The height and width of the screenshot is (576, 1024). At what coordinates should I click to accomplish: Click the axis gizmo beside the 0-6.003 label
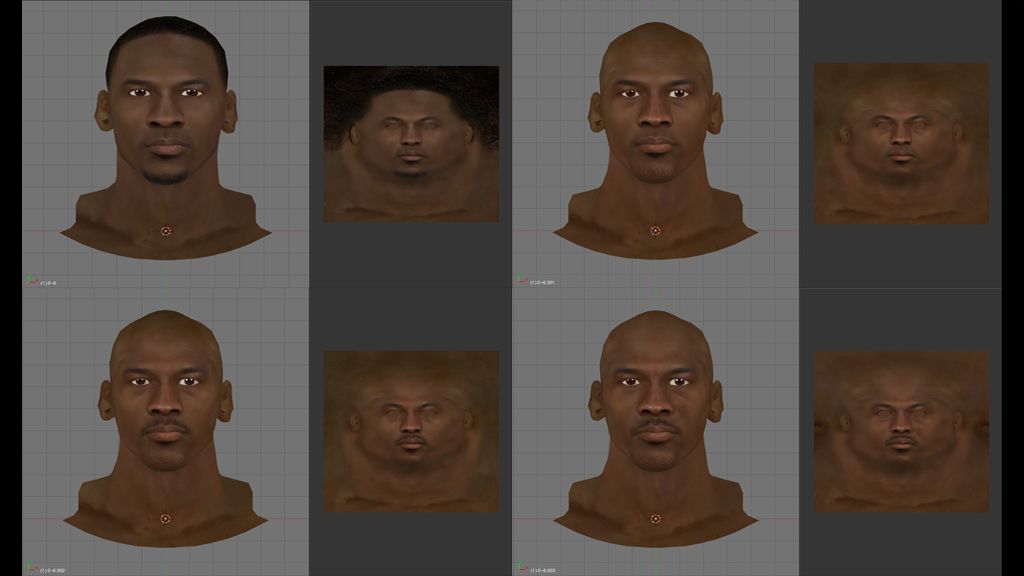(521, 569)
